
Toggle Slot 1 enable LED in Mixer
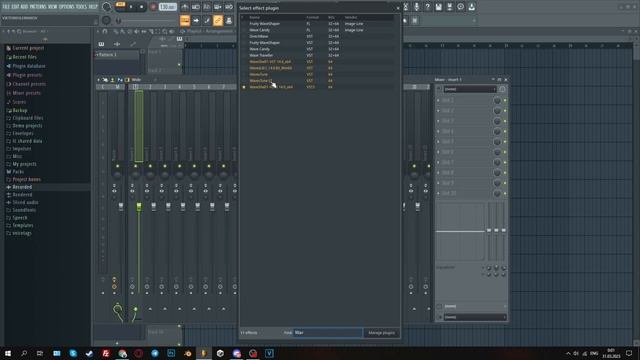(x=505, y=100)
